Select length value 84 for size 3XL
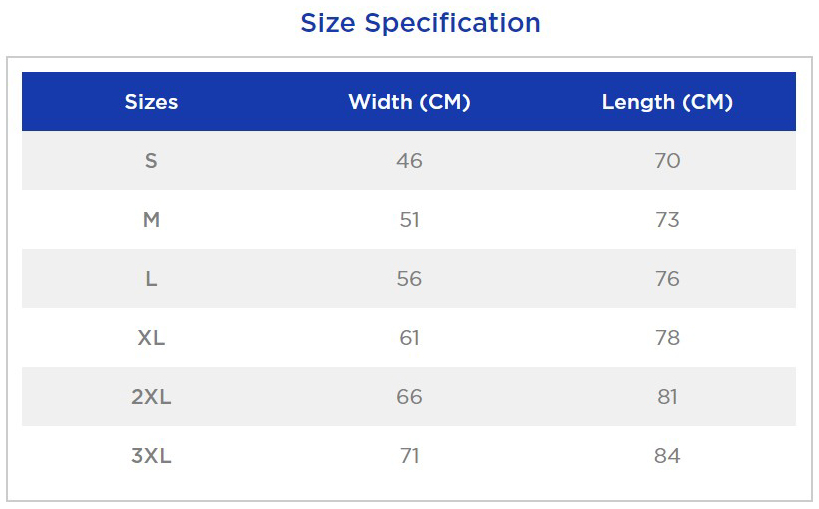This screenshot has width=819, height=509. coord(667,456)
